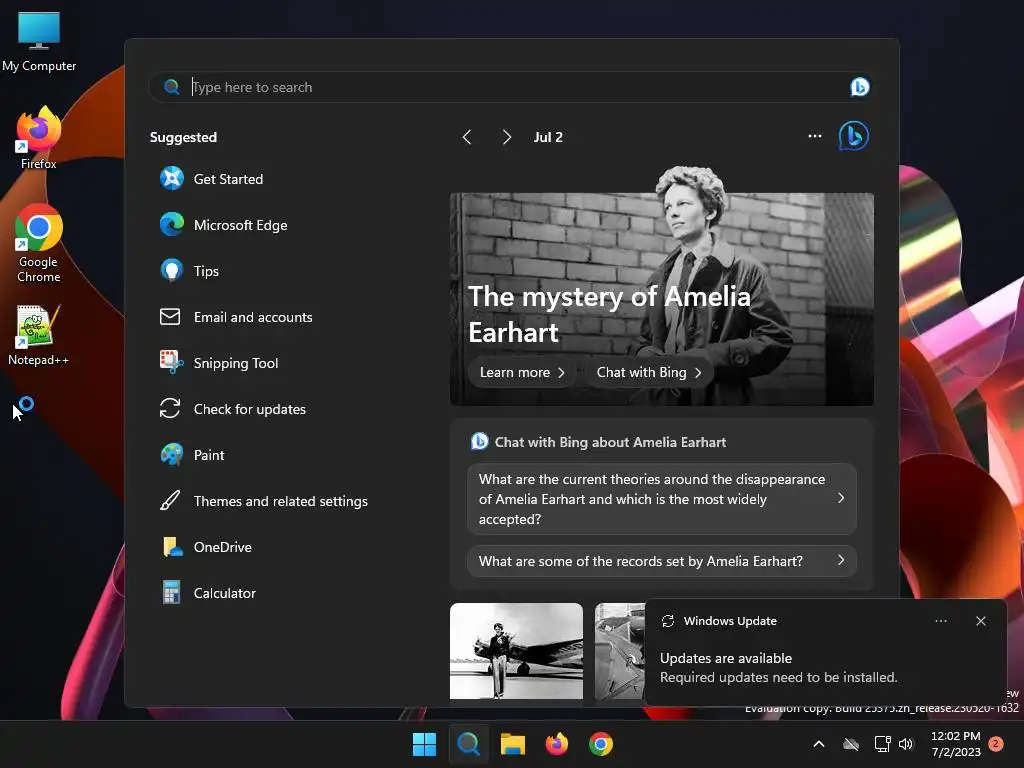This screenshot has width=1024, height=768.
Task: Open the Windows Start button
Action: (x=424, y=744)
